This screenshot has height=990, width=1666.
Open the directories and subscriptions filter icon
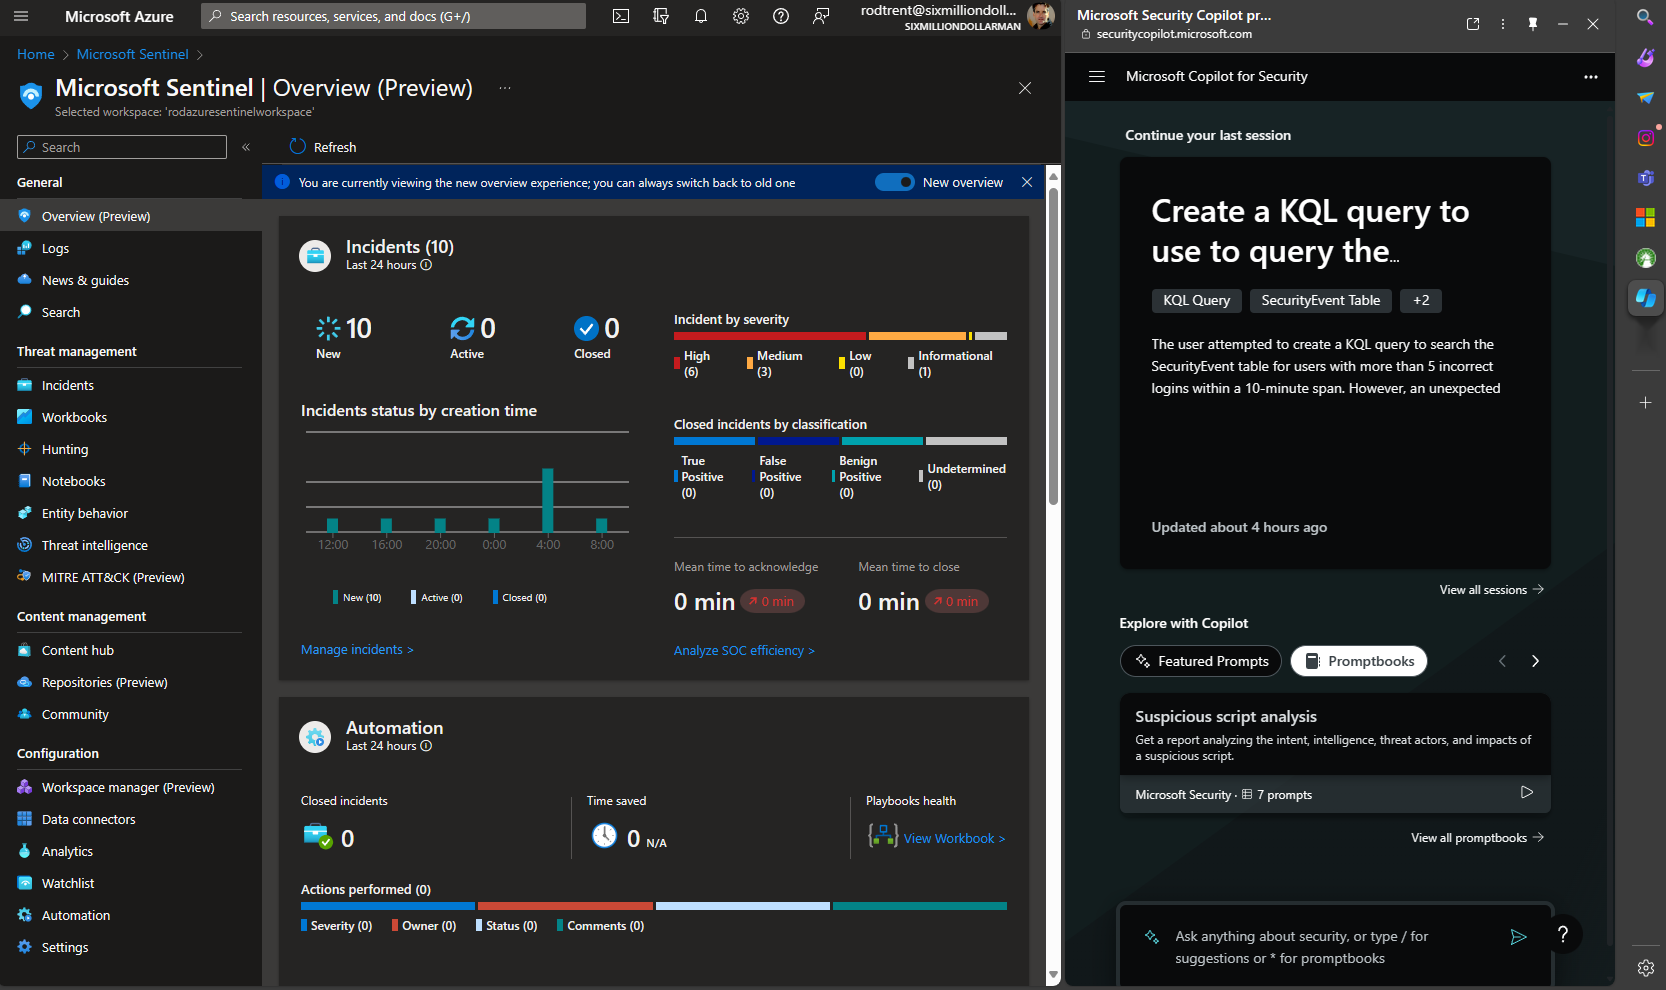(661, 16)
